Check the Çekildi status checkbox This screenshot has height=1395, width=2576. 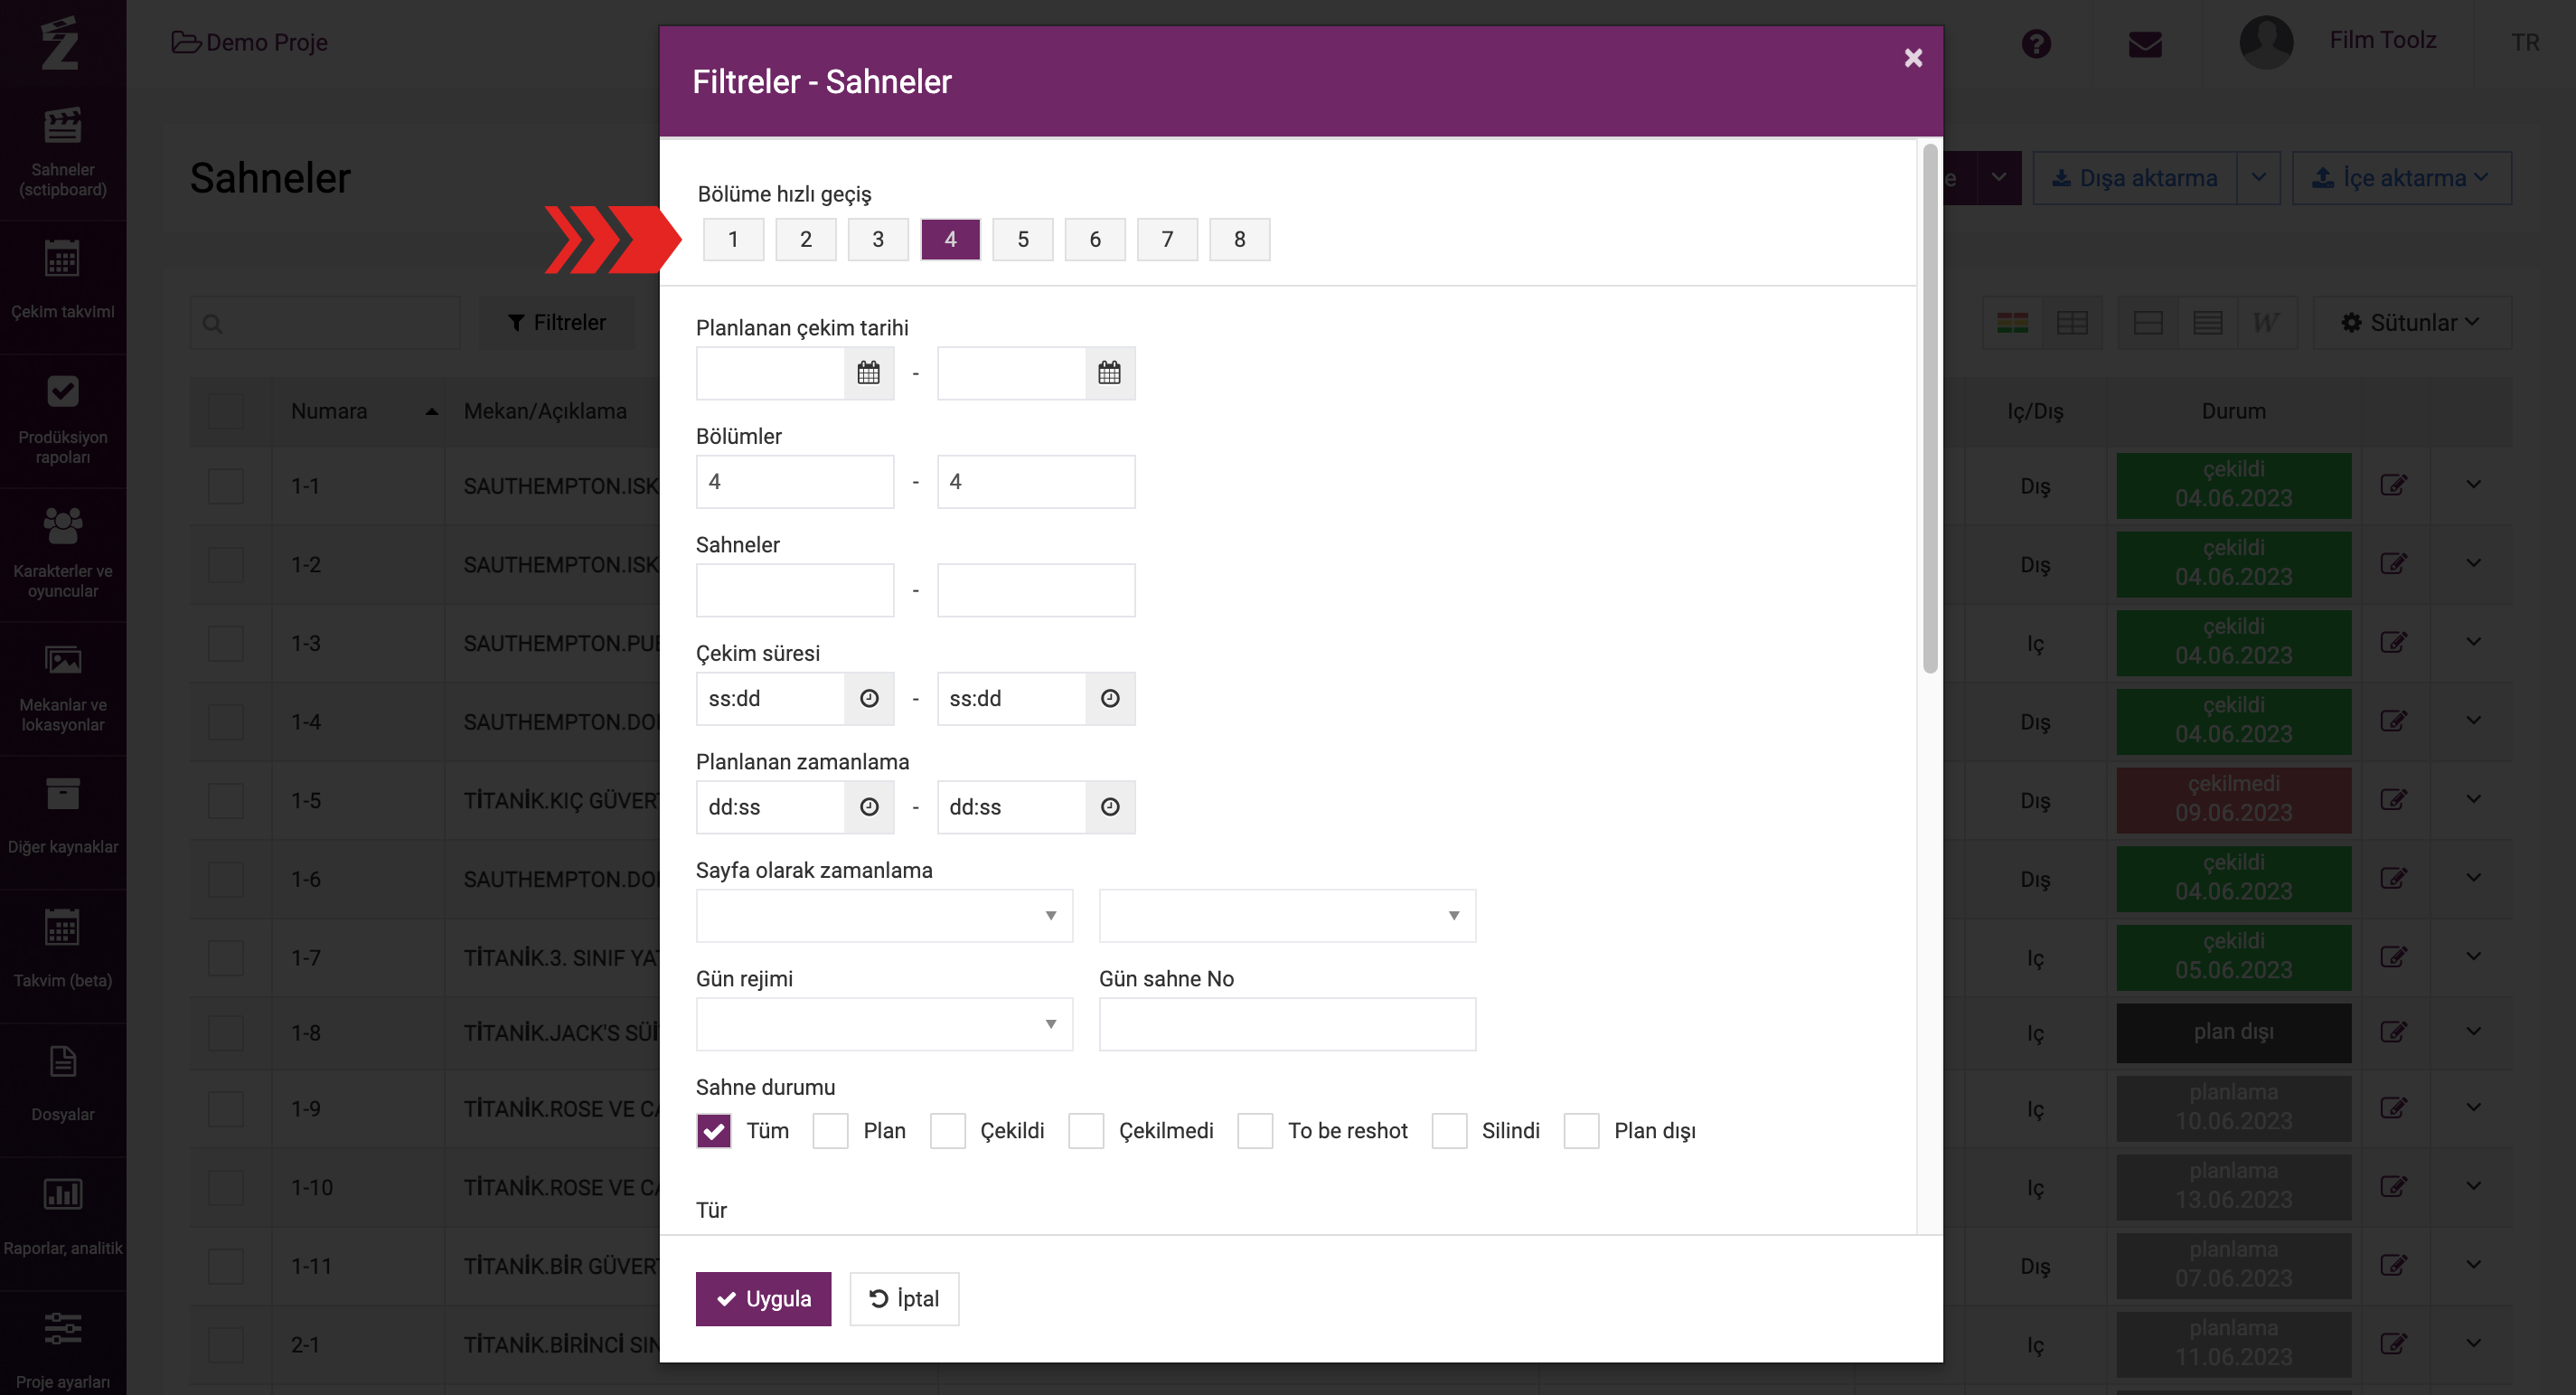[x=947, y=1131]
